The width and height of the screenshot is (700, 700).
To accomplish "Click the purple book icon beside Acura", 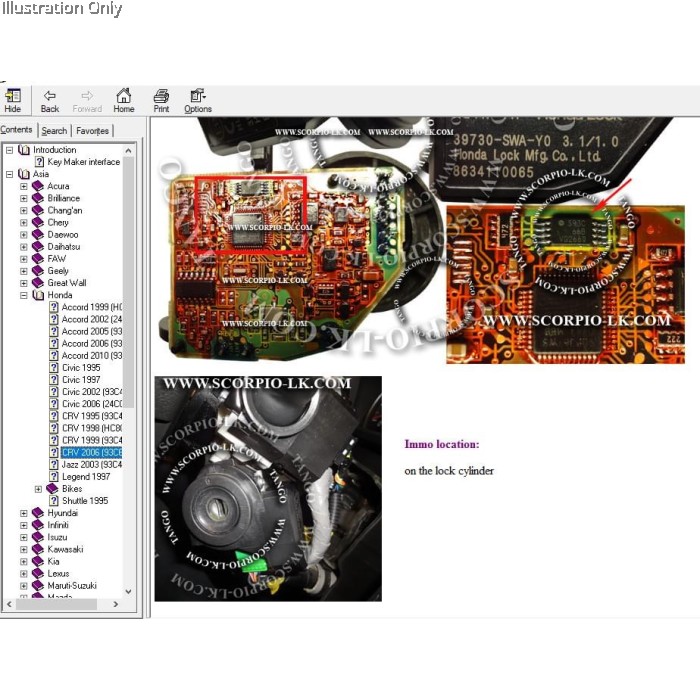I will click(x=38, y=186).
